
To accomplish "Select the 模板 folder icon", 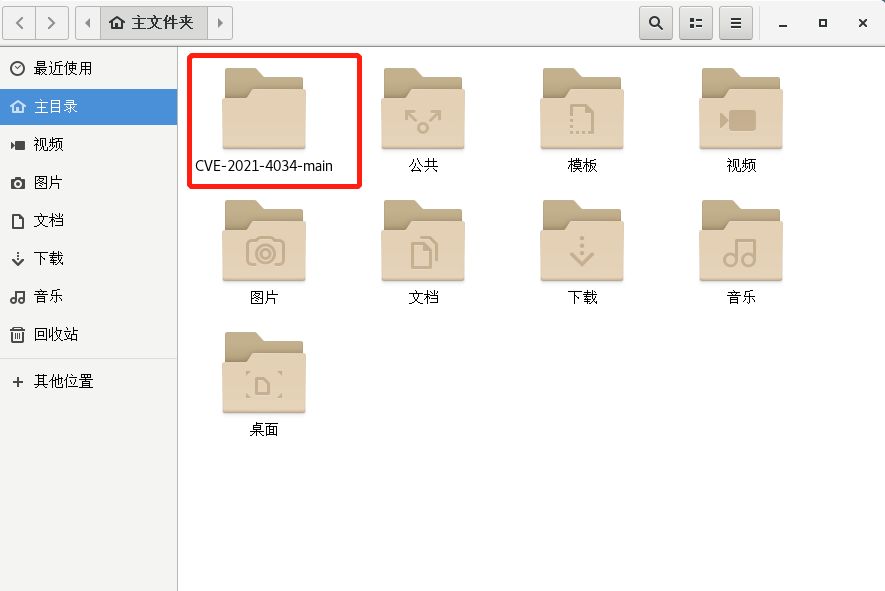I will (x=582, y=109).
